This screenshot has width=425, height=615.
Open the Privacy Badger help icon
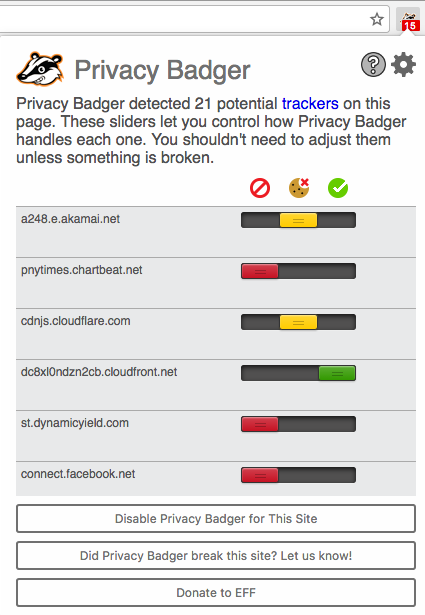click(373, 65)
